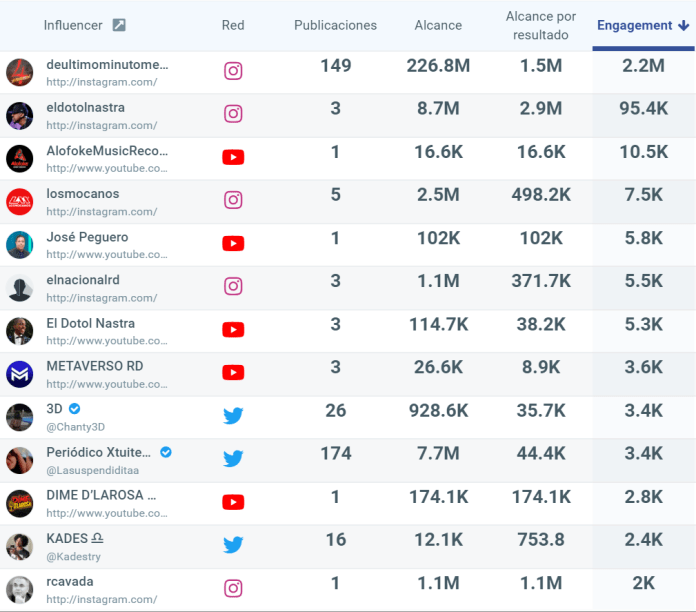Open the export icon next to Influencer

(x=119, y=25)
